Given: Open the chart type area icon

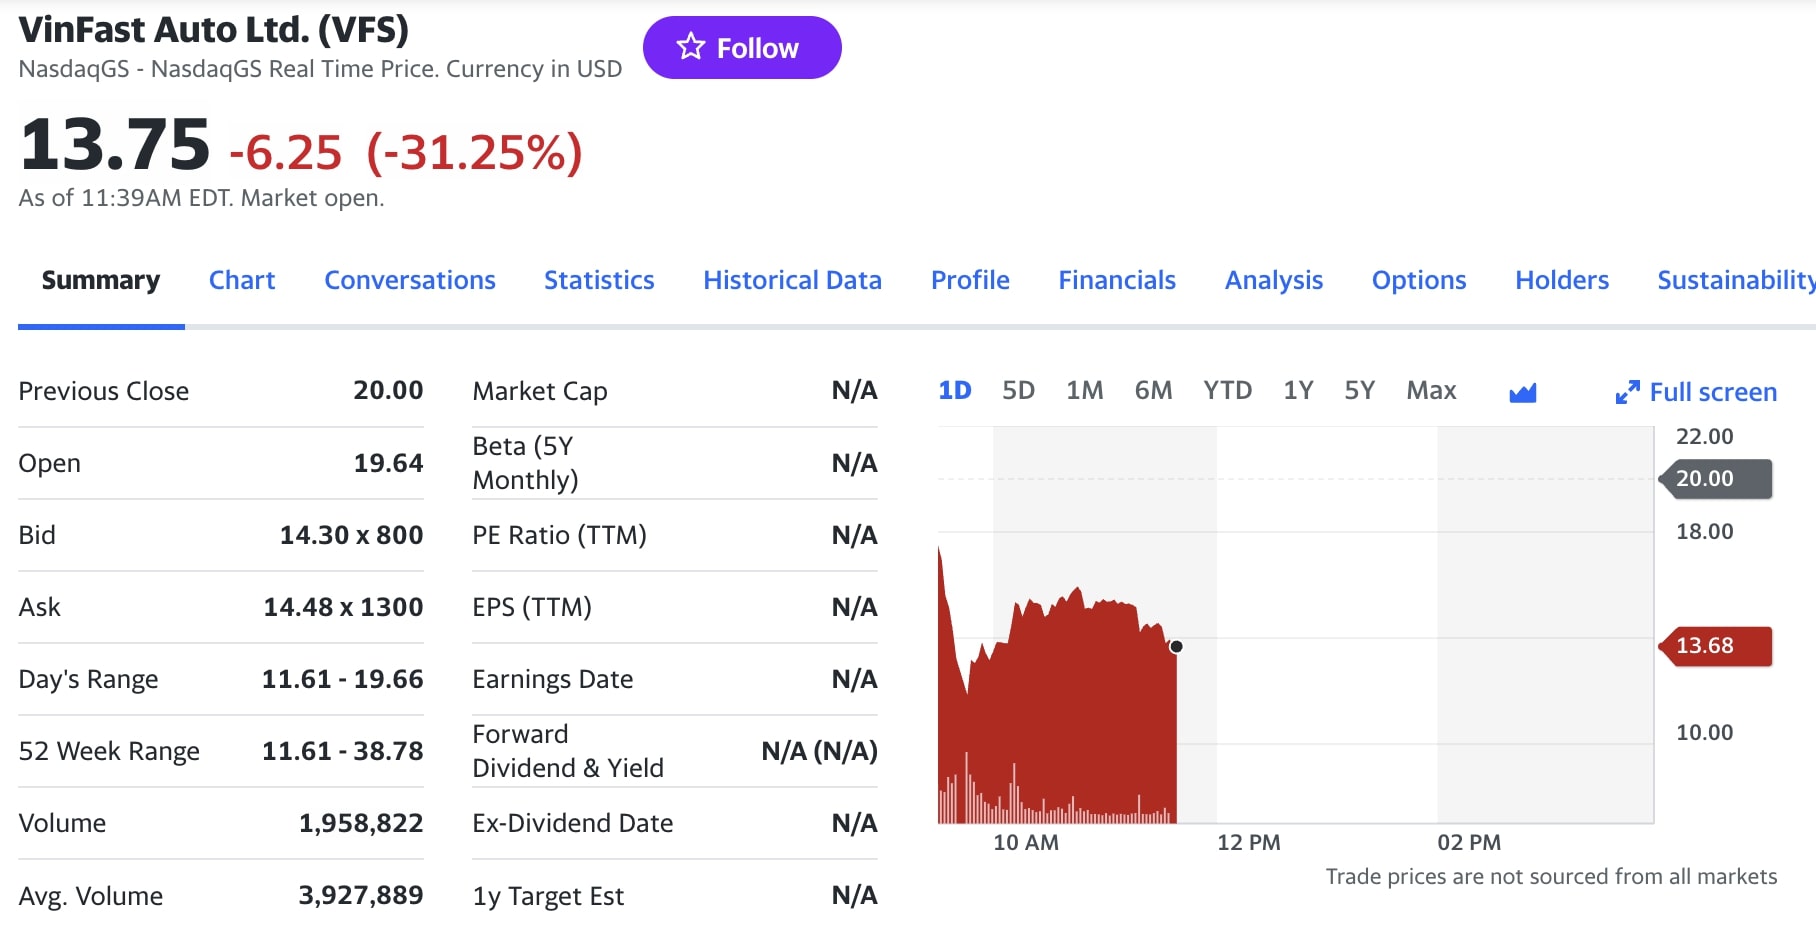Looking at the screenshot, I should point(1522,392).
